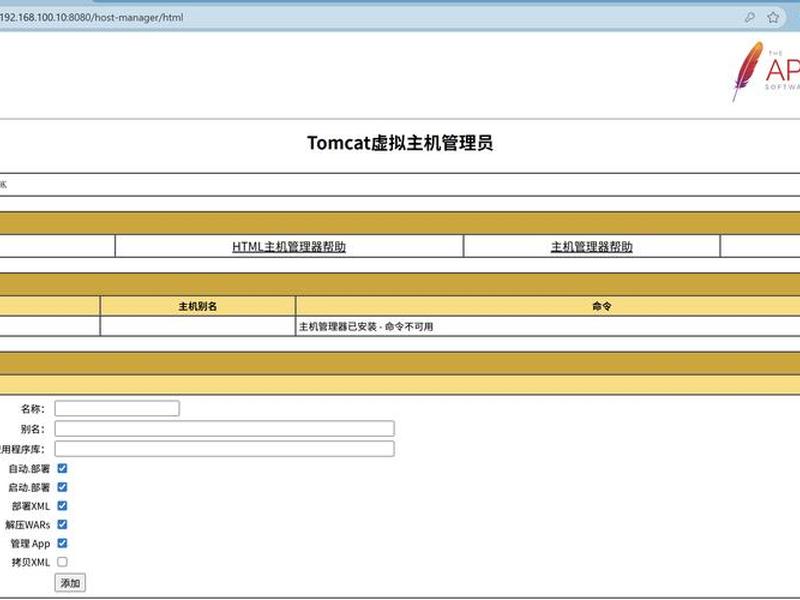800x600 pixels.
Task: Focus the 别名 input field
Action: [x=224, y=429]
